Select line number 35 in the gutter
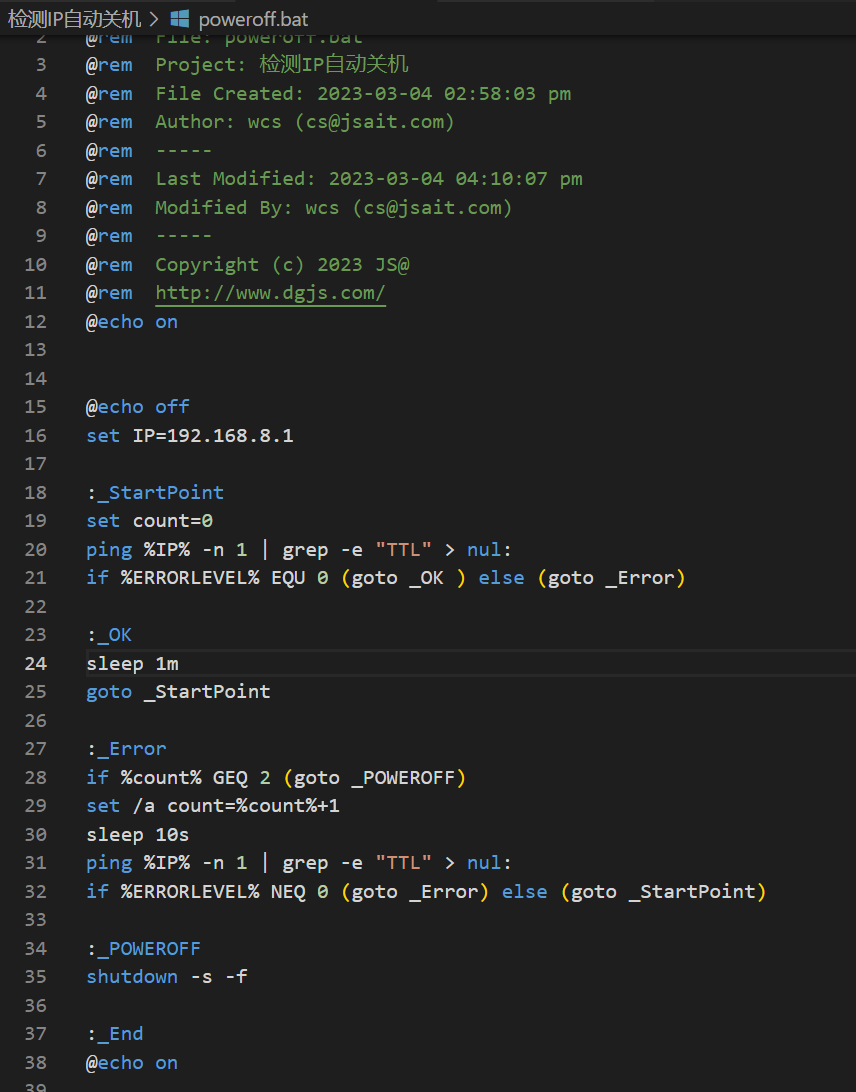856x1092 pixels. [x=35, y=976]
